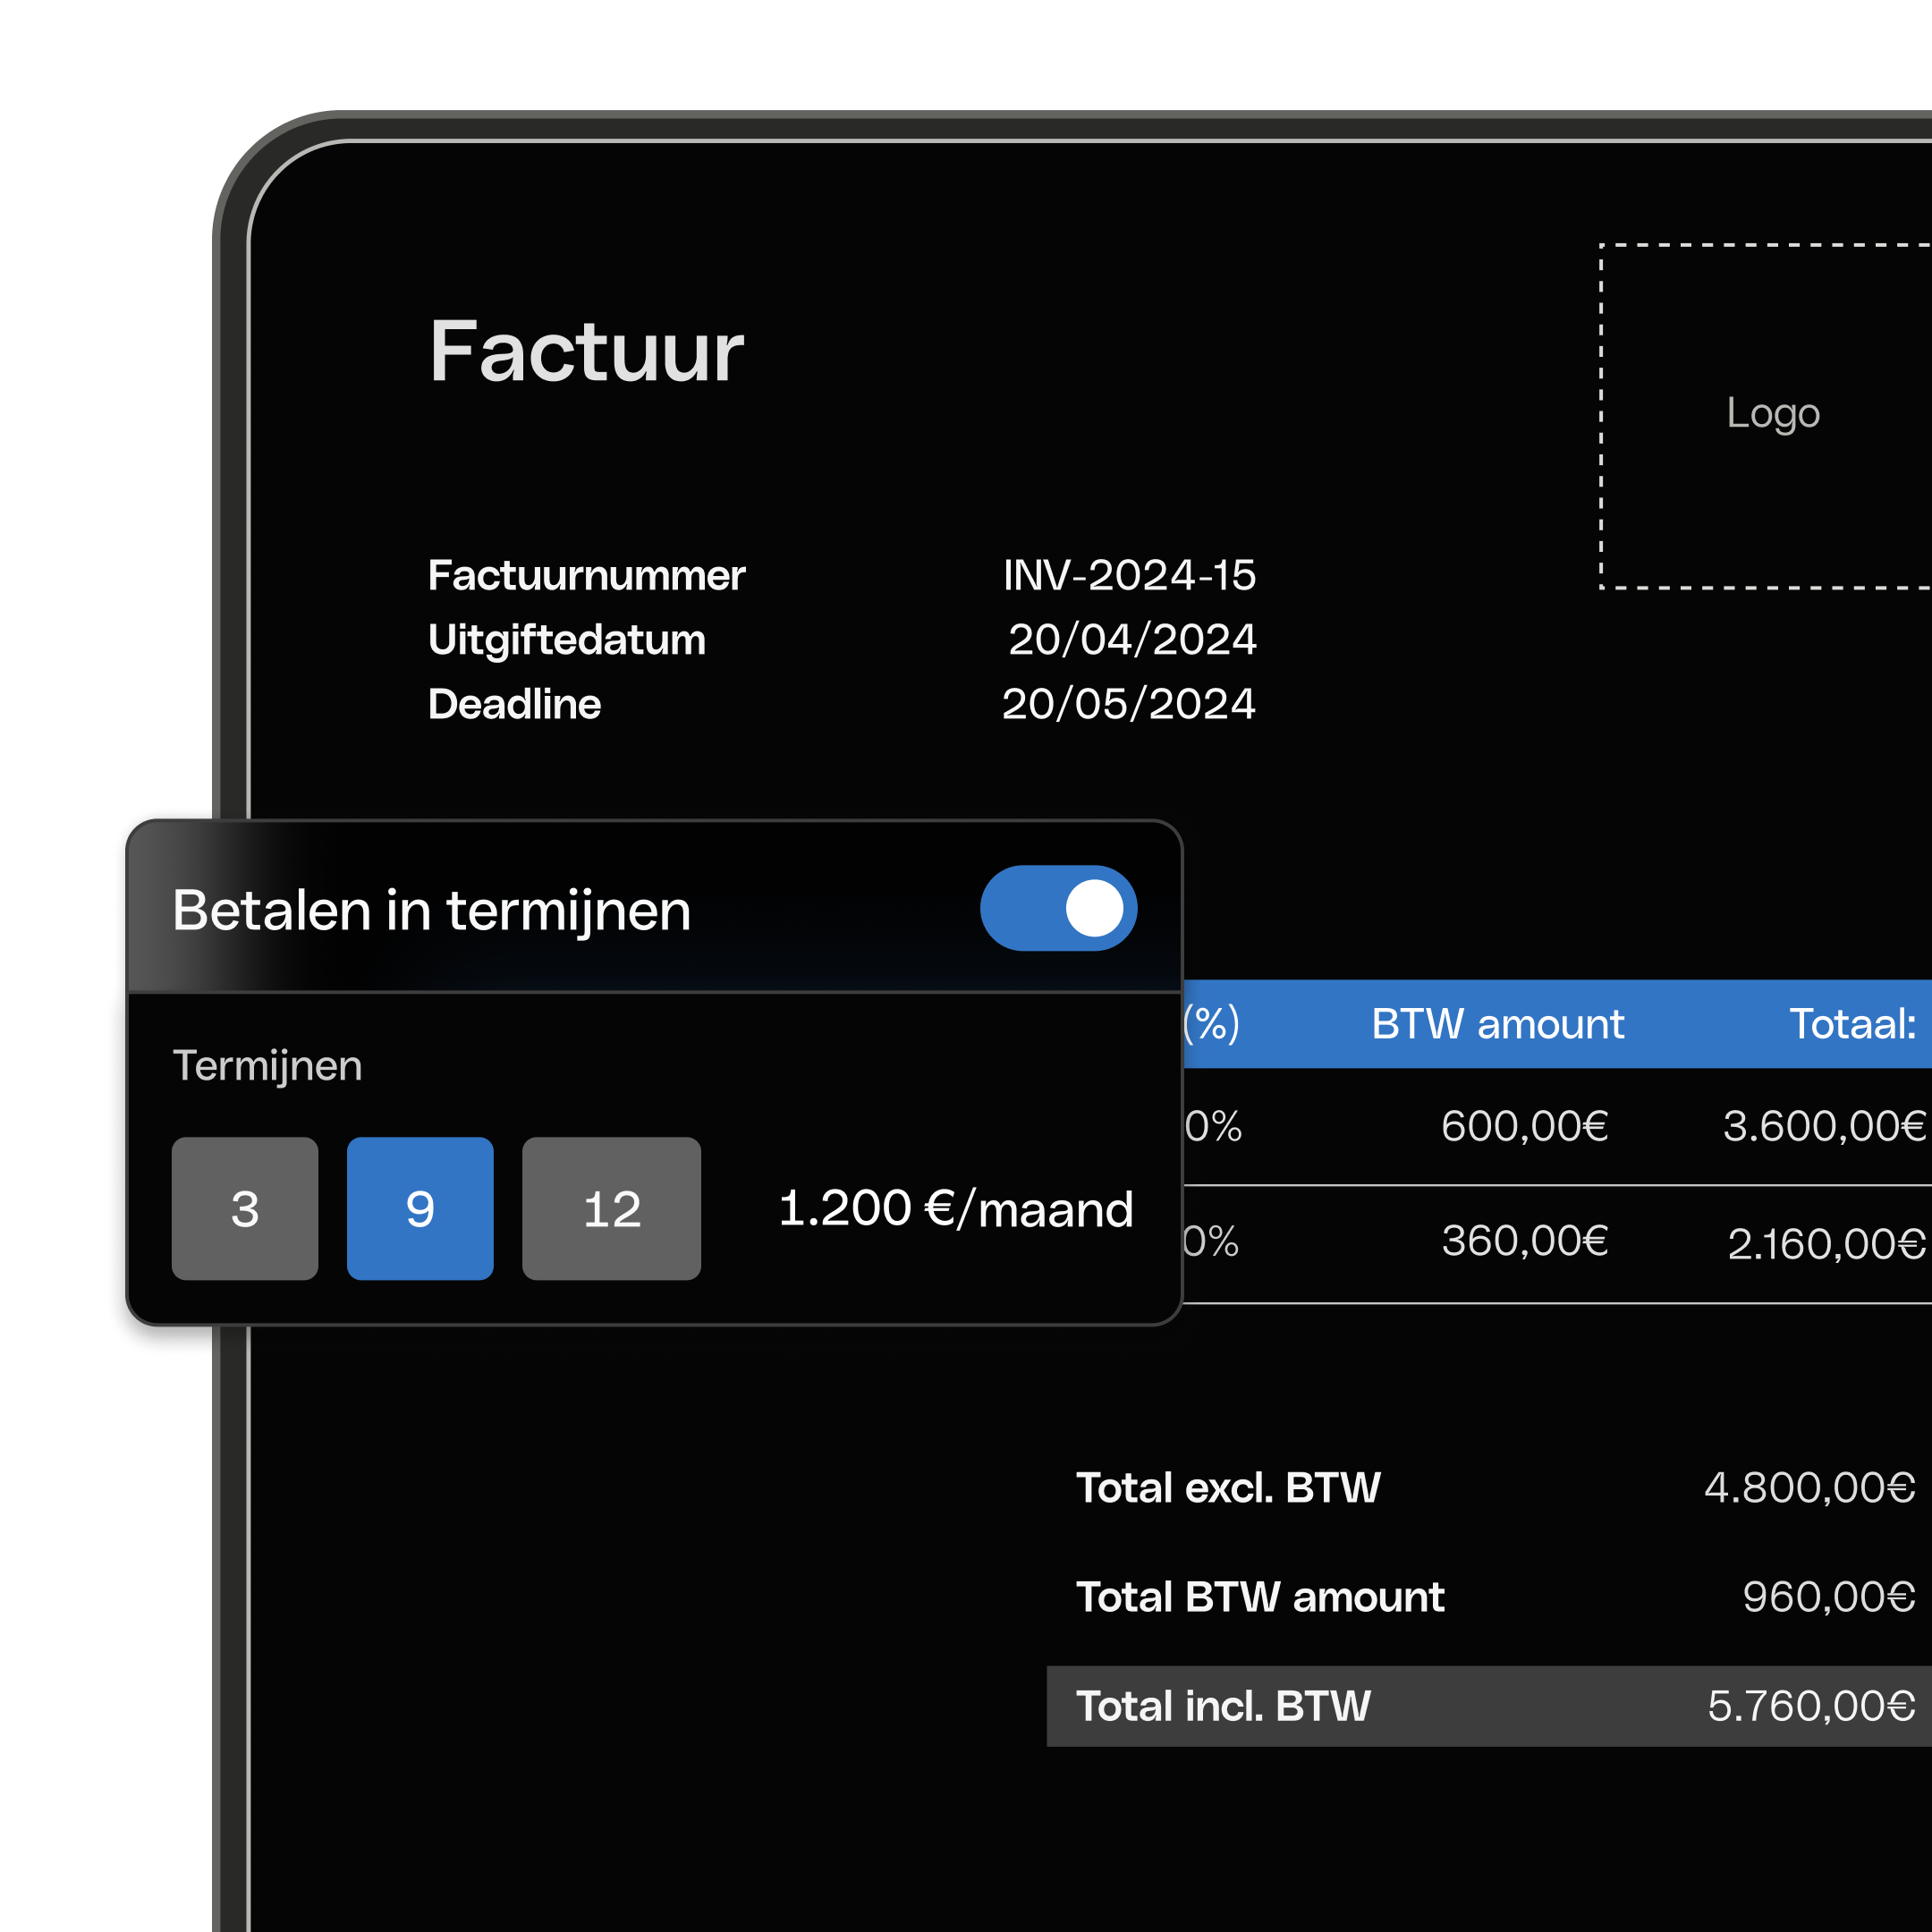Click the Termijnen label
This screenshot has height=1932, width=1932.
(x=267, y=1066)
